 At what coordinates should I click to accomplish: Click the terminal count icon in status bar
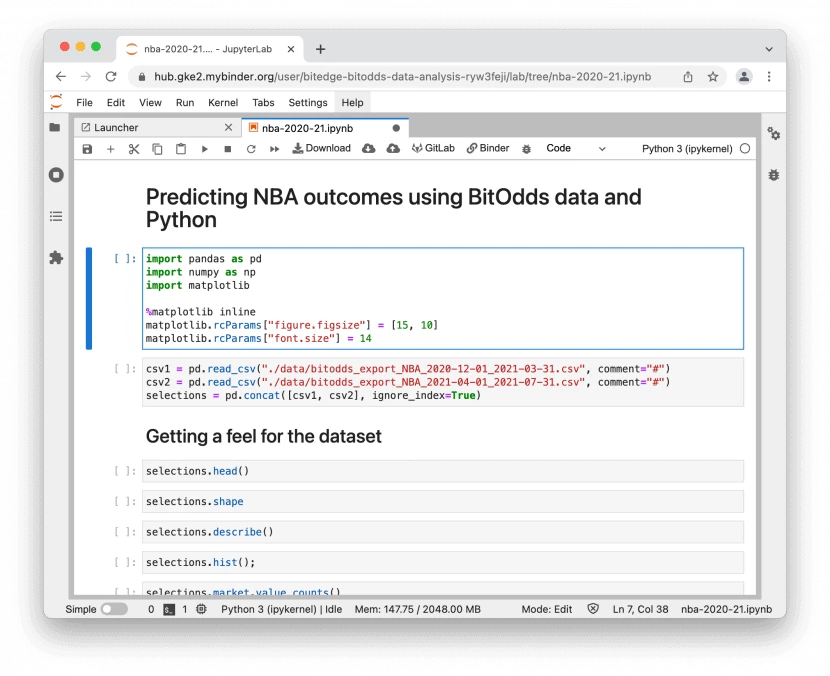point(169,609)
